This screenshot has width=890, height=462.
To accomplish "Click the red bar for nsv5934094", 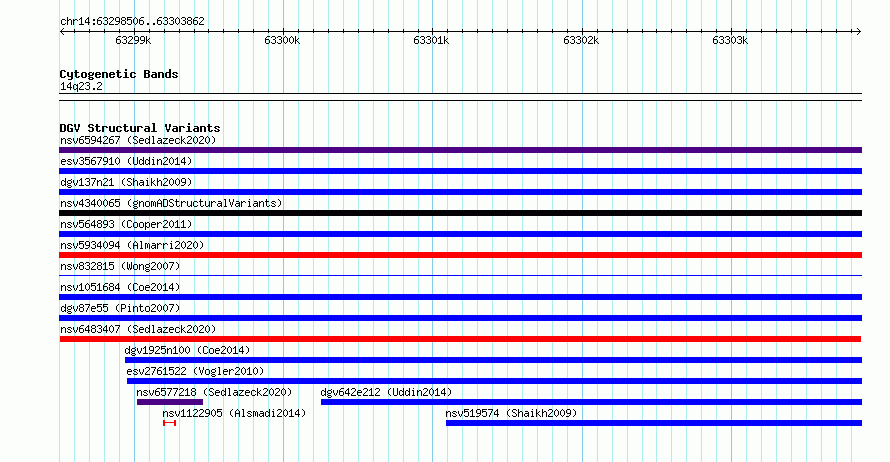I will [460, 255].
